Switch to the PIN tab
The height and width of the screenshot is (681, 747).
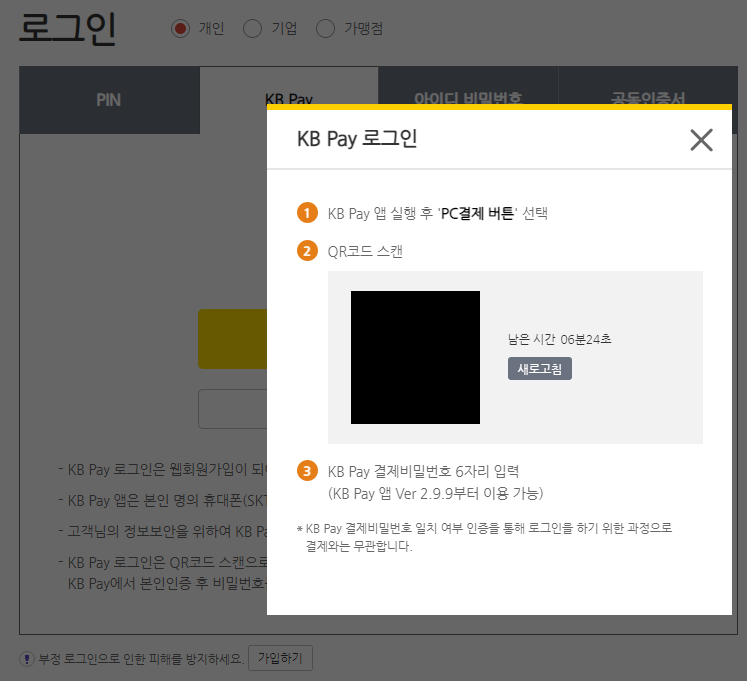point(109,100)
